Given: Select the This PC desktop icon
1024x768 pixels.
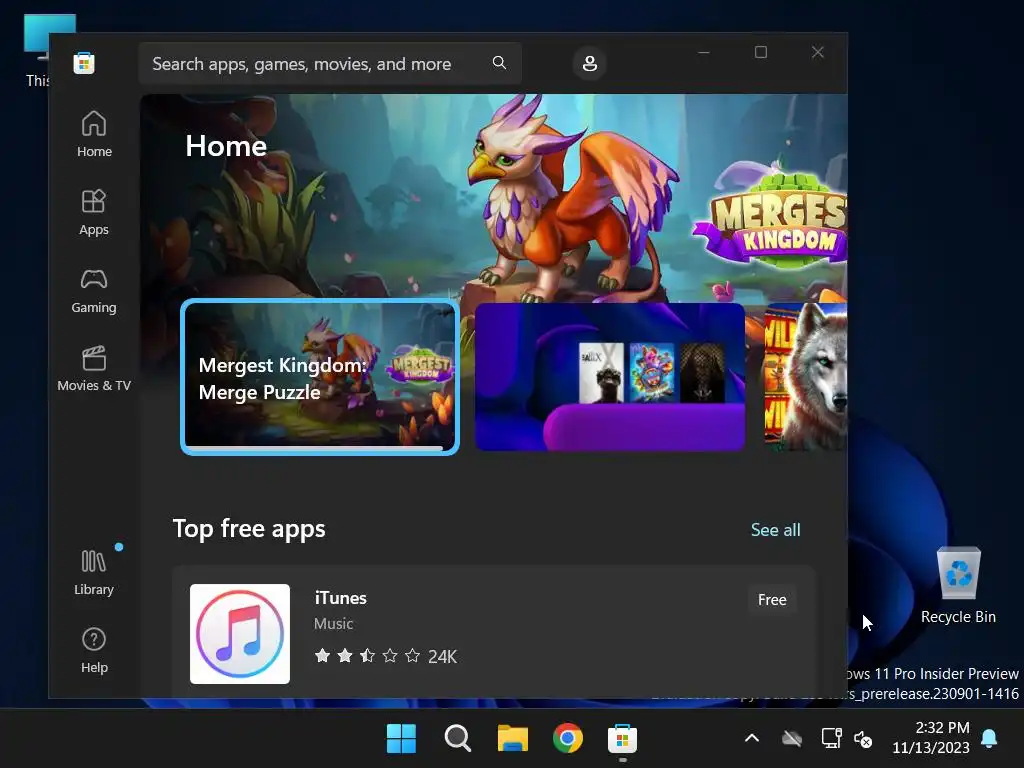Looking at the screenshot, I should click(x=37, y=51).
